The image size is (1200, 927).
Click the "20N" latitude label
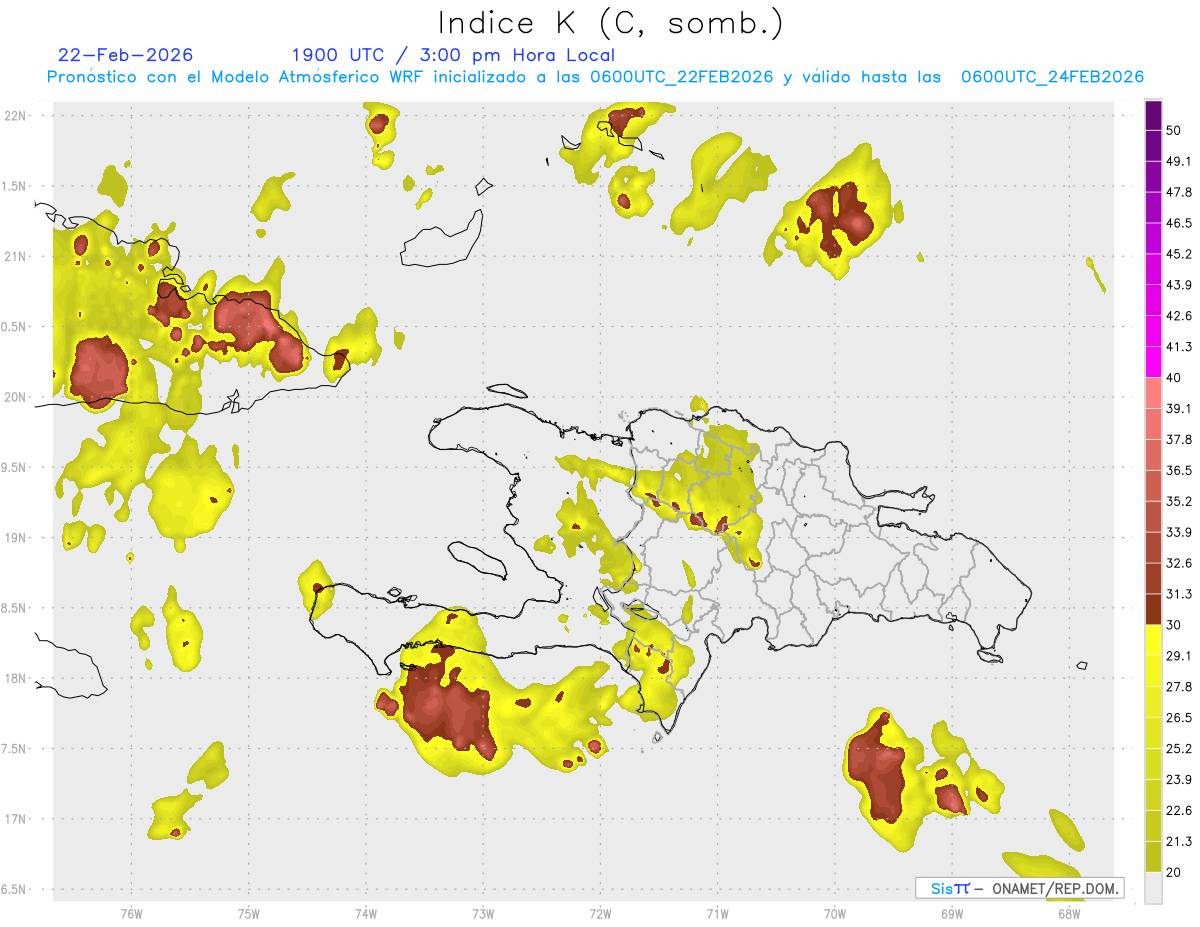15,397
